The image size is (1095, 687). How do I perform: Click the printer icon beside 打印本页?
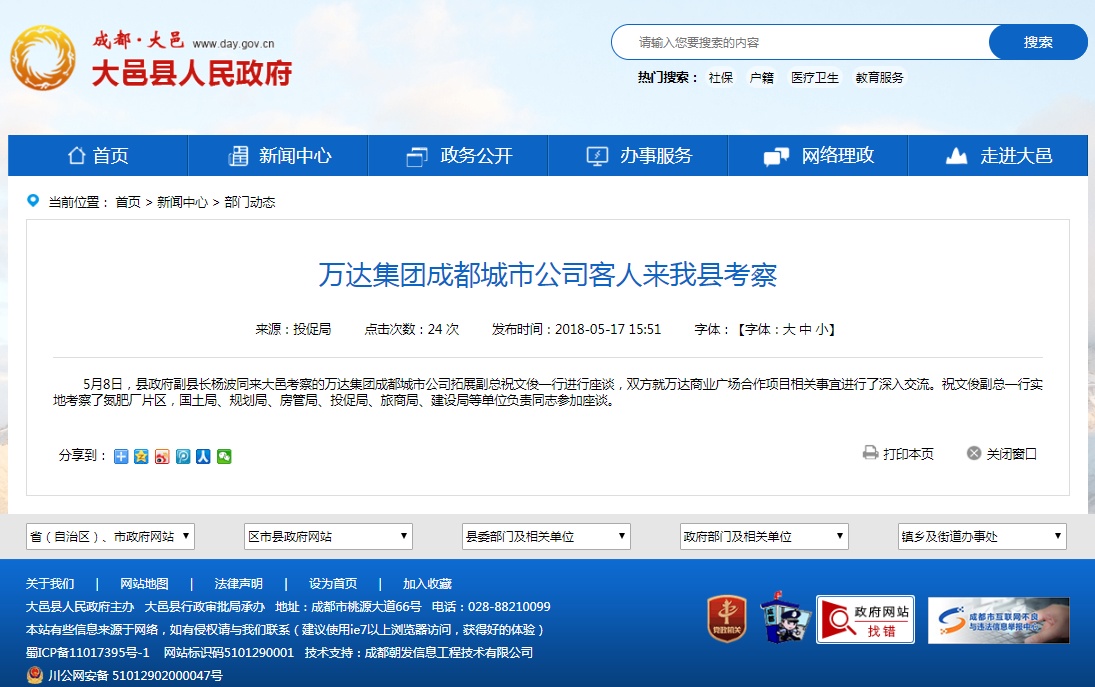(x=870, y=453)
